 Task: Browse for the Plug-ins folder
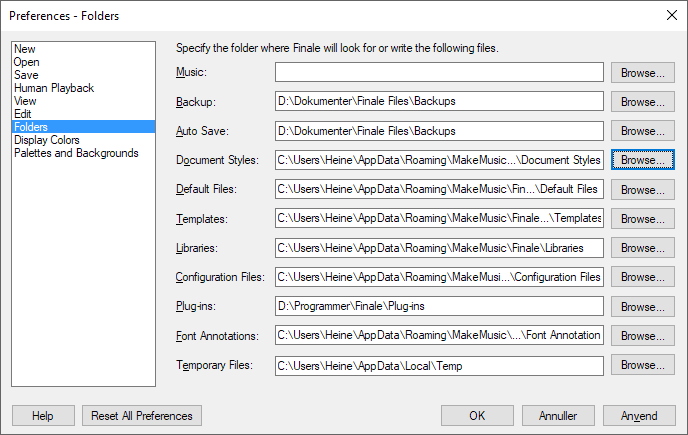pyautogui.click(x=642, y=306)
